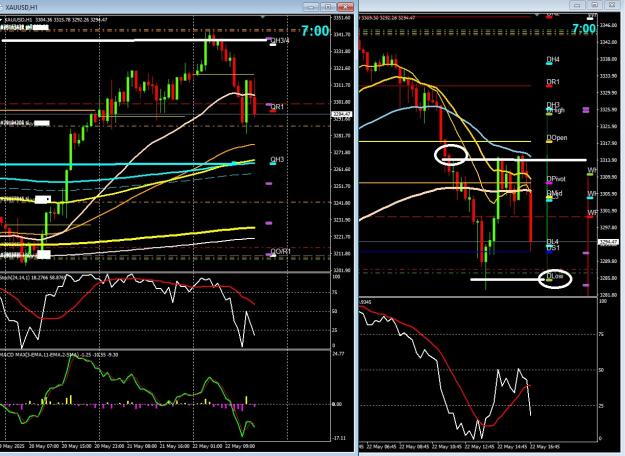Click the XAUUSD,H1 window title text
Viewport: 625px width, 456px height.
(22, 7)
